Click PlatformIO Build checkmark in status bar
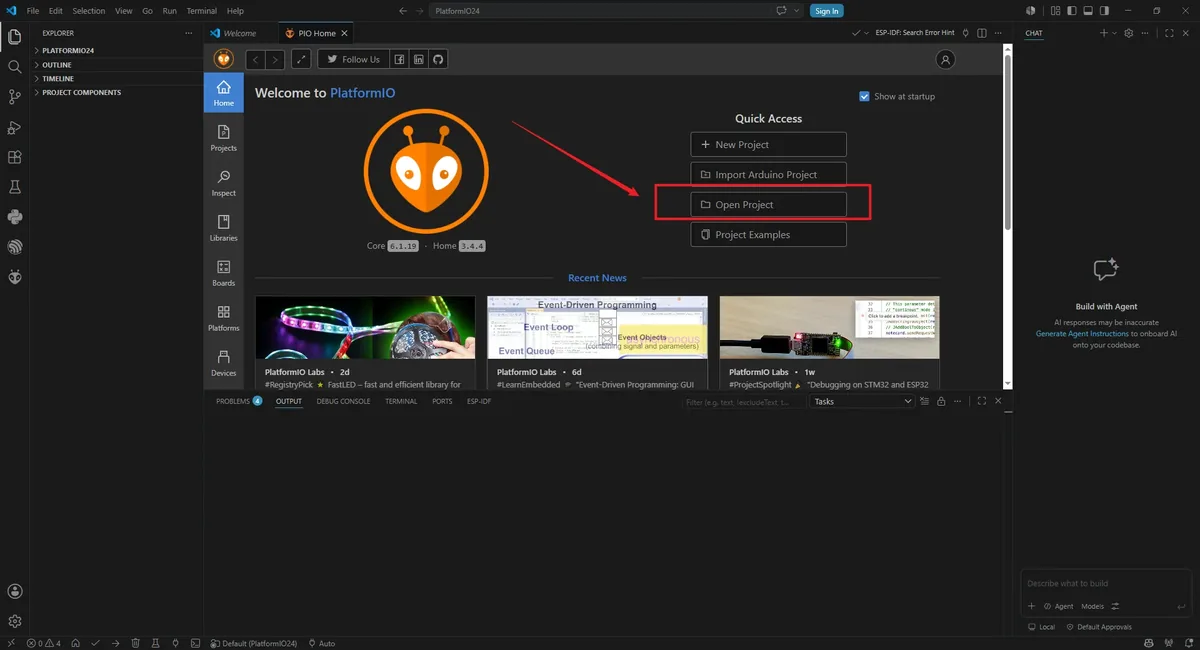The width and height of the screenshot is (1200, 650). pos(95,643)
